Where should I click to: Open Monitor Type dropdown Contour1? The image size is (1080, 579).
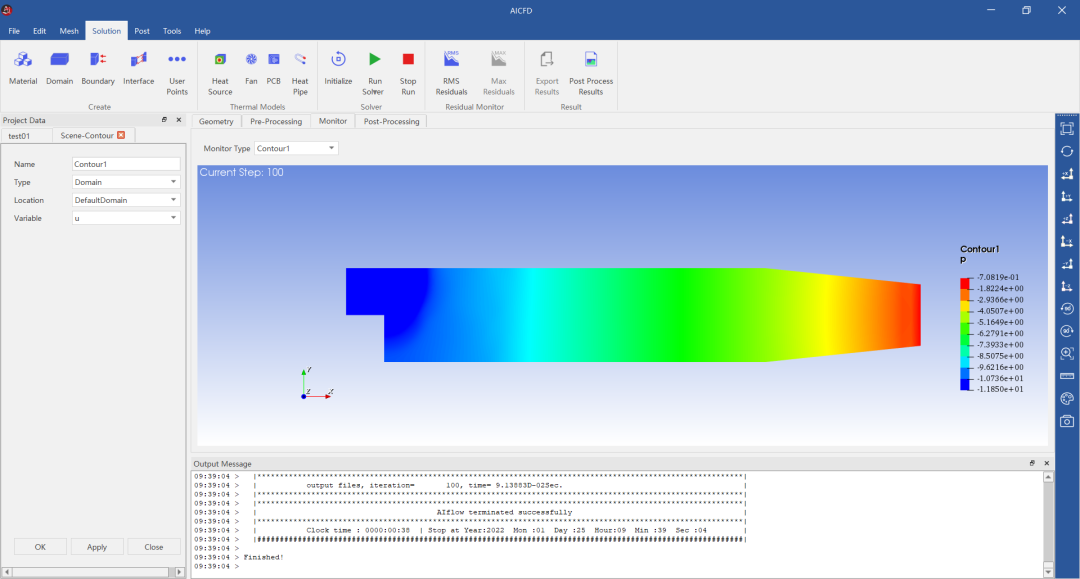coord(296,148)
